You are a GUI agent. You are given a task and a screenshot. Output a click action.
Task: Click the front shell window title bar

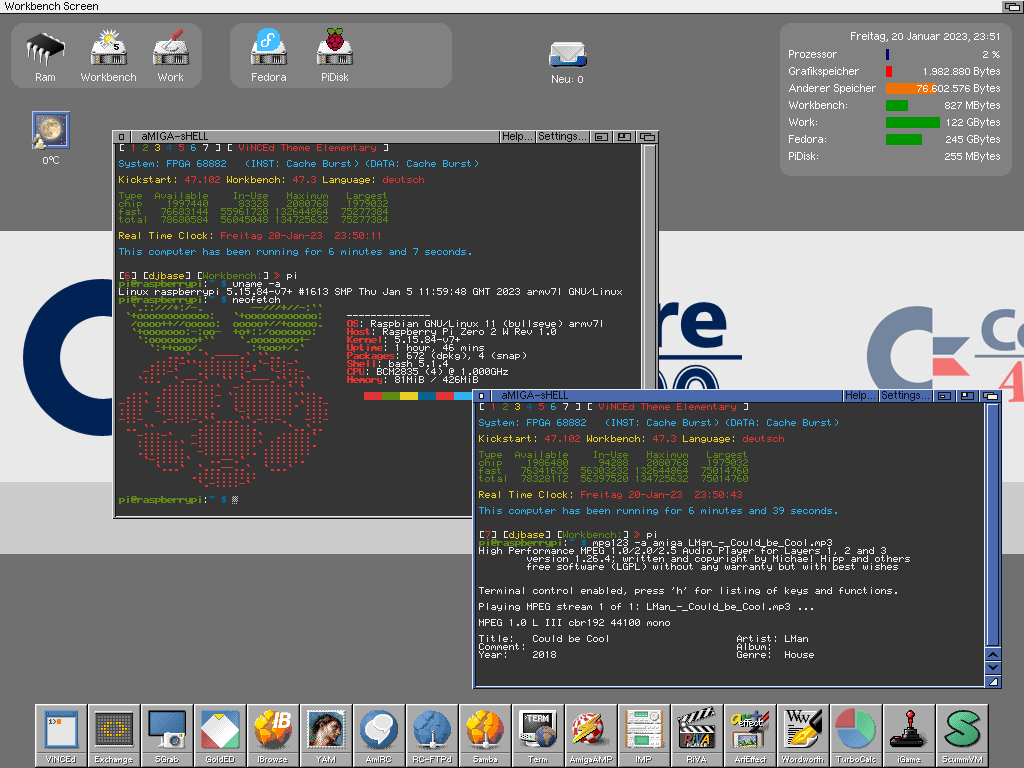(665, 395)
